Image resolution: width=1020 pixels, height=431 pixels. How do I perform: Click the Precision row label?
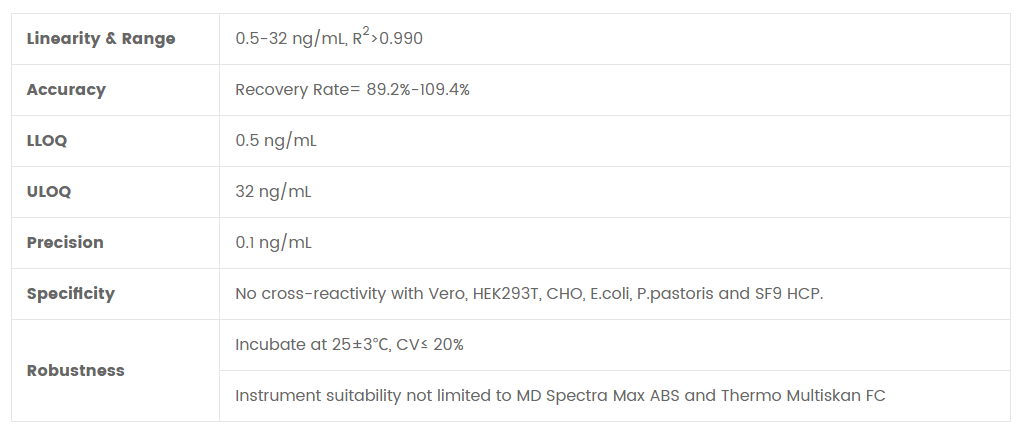click(x=65, y=243)
